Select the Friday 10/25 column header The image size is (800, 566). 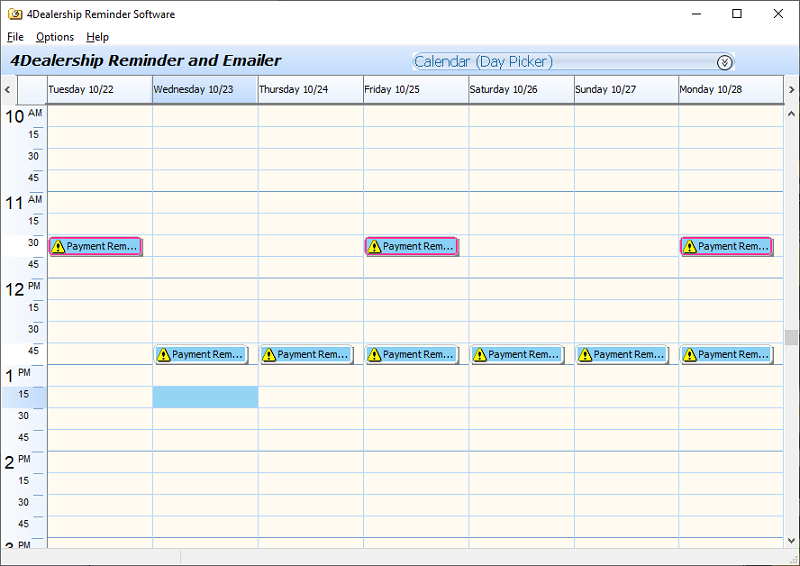point(415,90)
